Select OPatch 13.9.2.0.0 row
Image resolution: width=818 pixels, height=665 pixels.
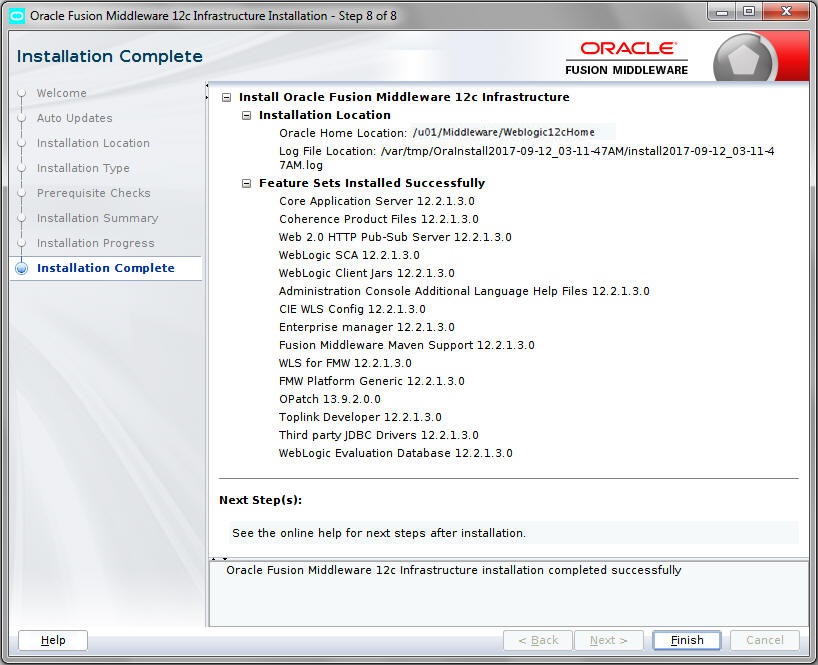[330, 400]
